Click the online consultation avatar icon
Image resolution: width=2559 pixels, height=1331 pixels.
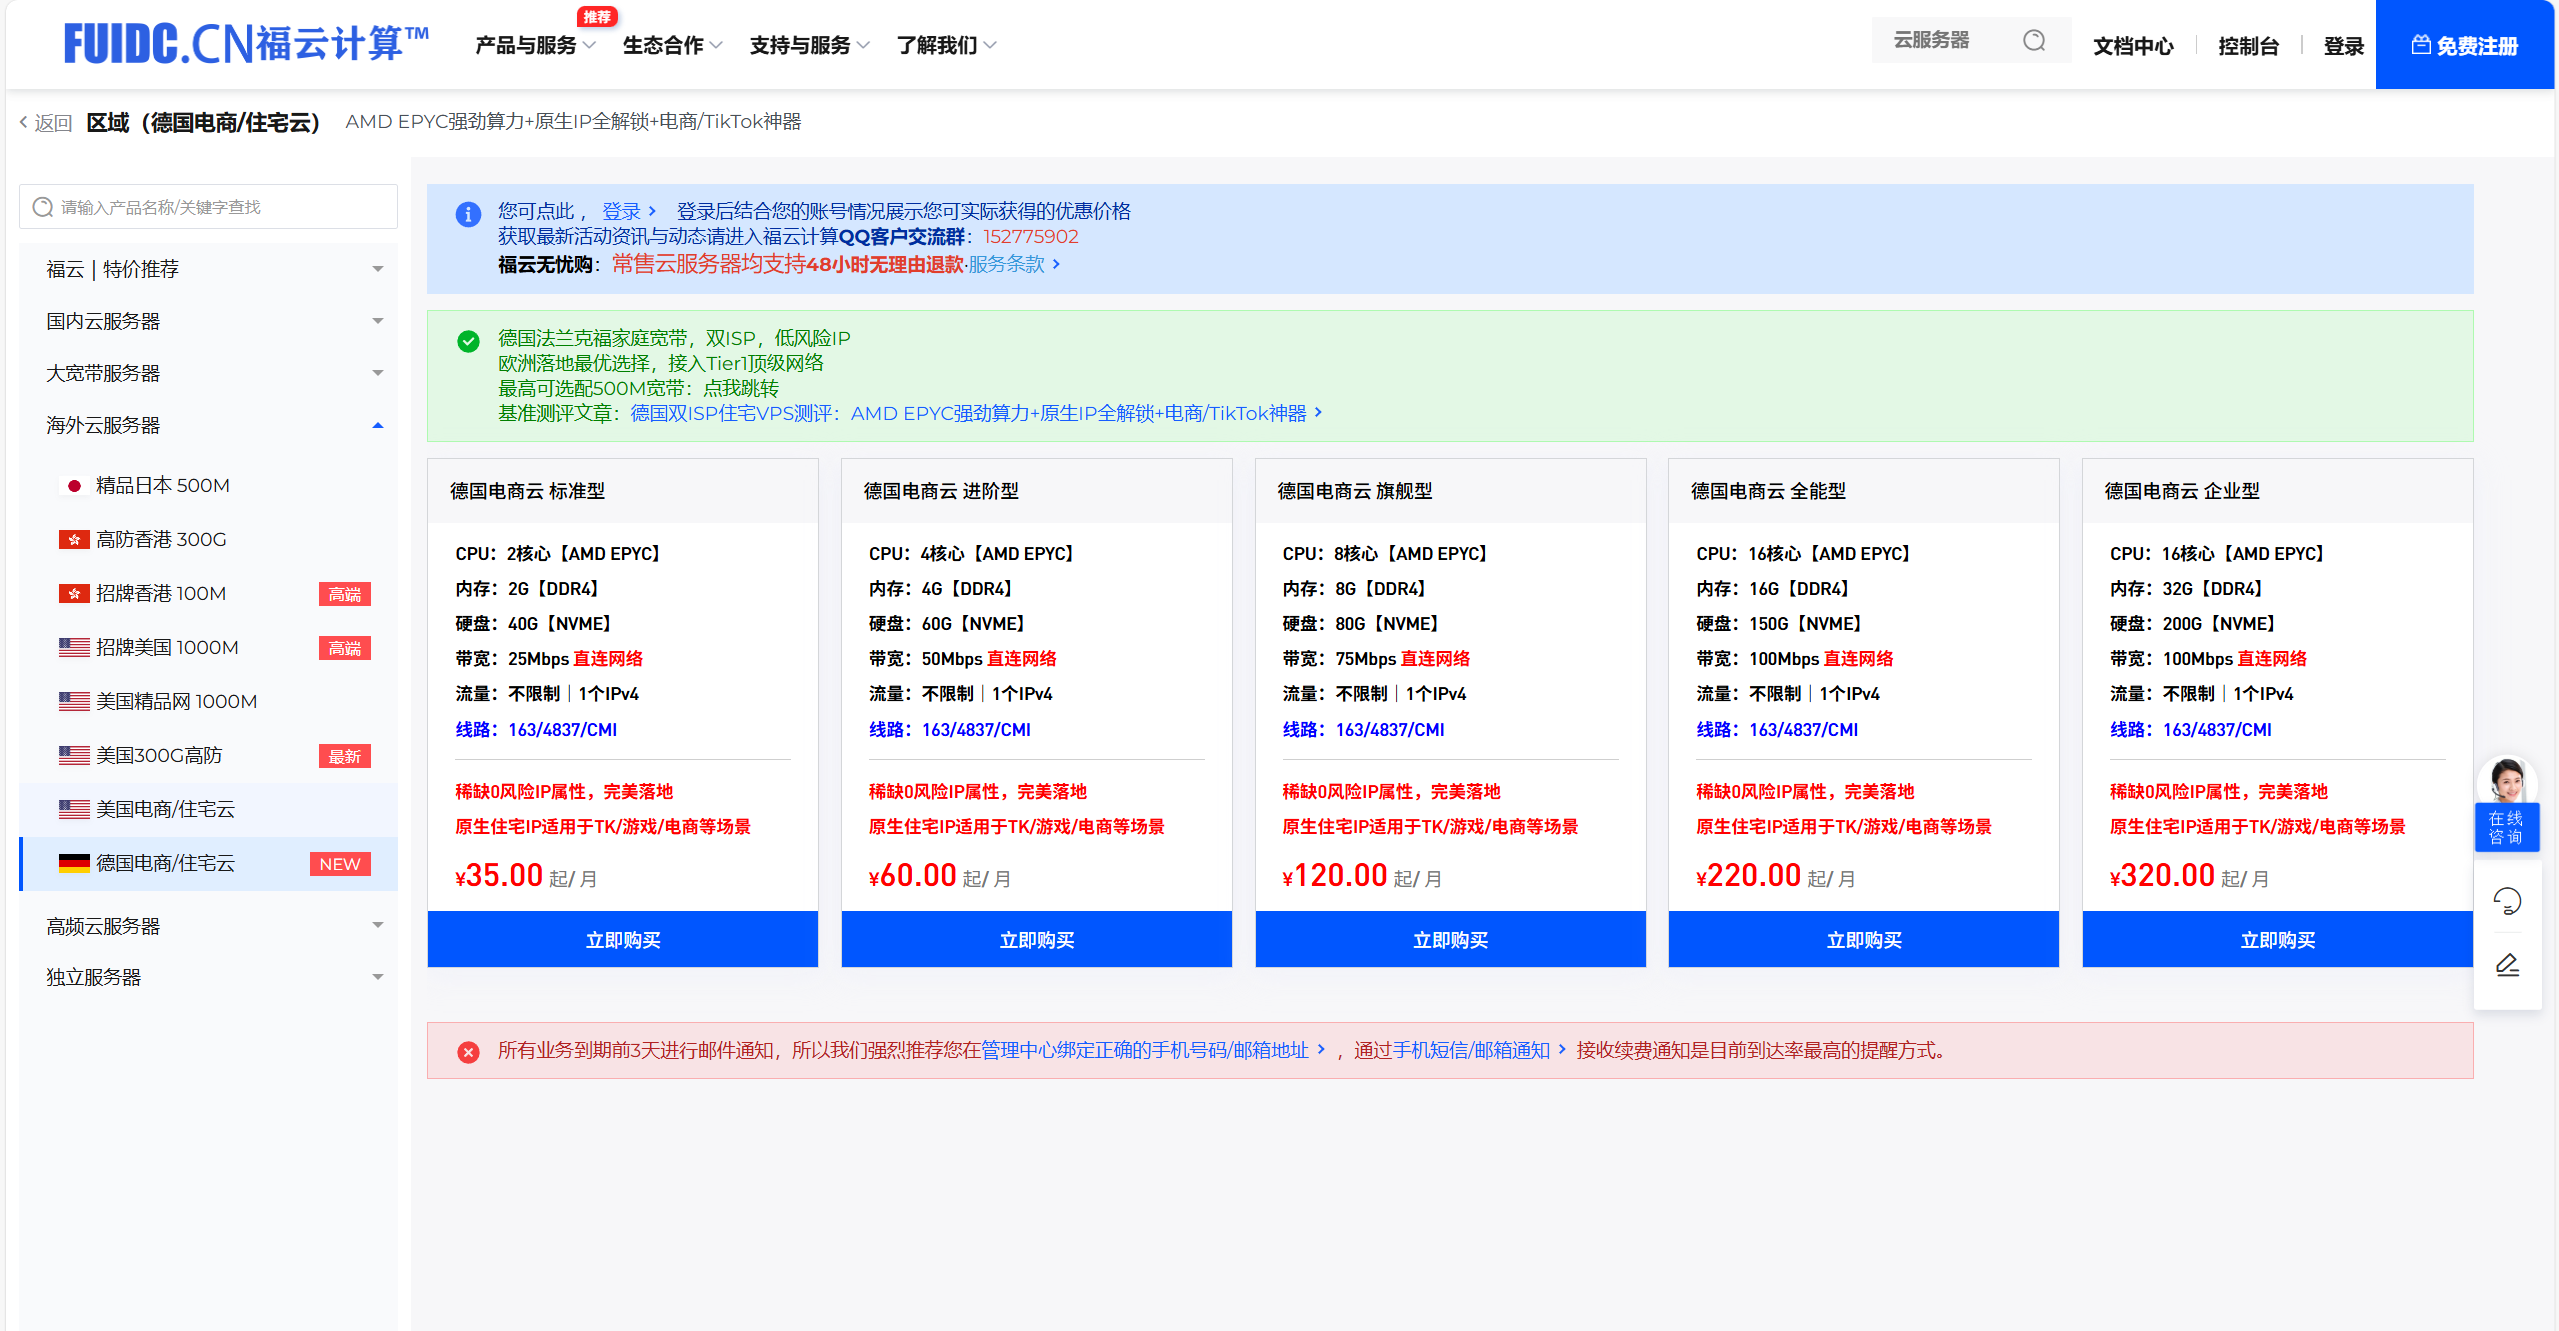(x=2507, y=780)
